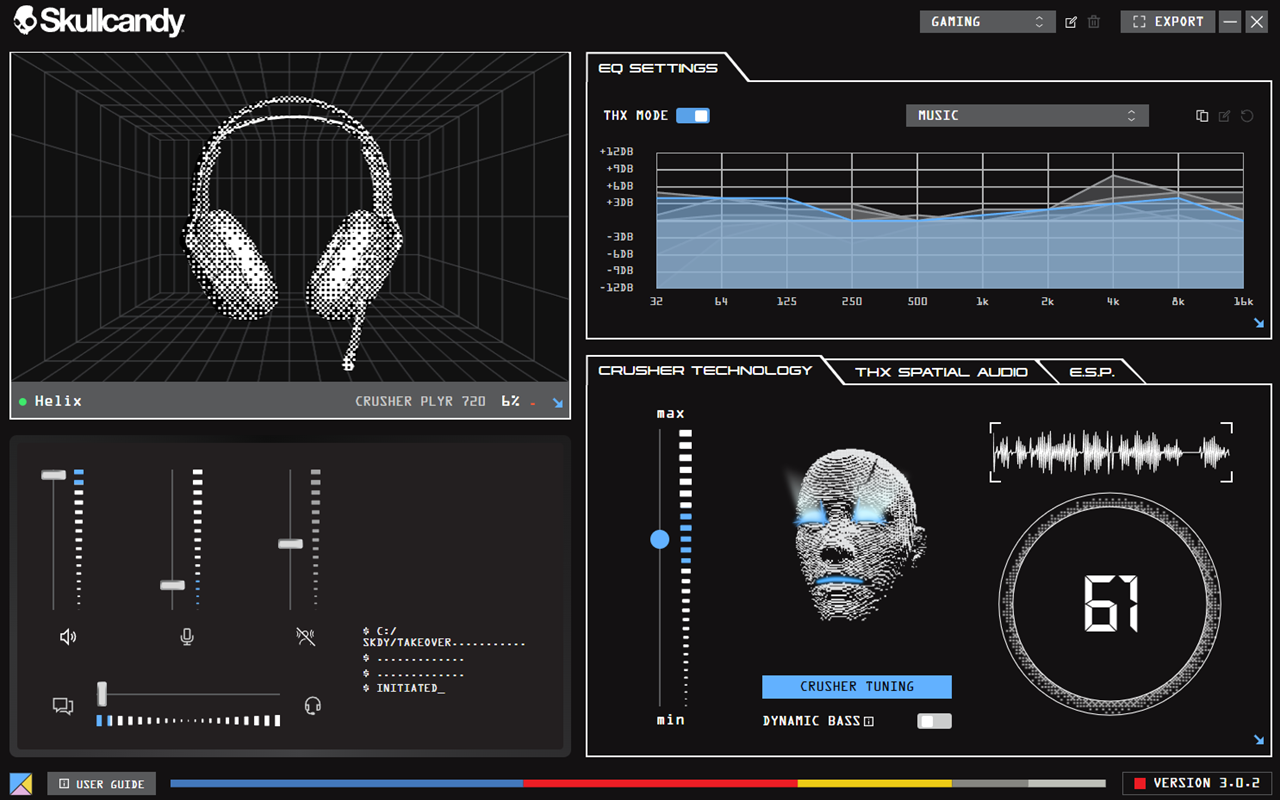
Task: Click the speaker volume icon
Action: coord(68,637)
